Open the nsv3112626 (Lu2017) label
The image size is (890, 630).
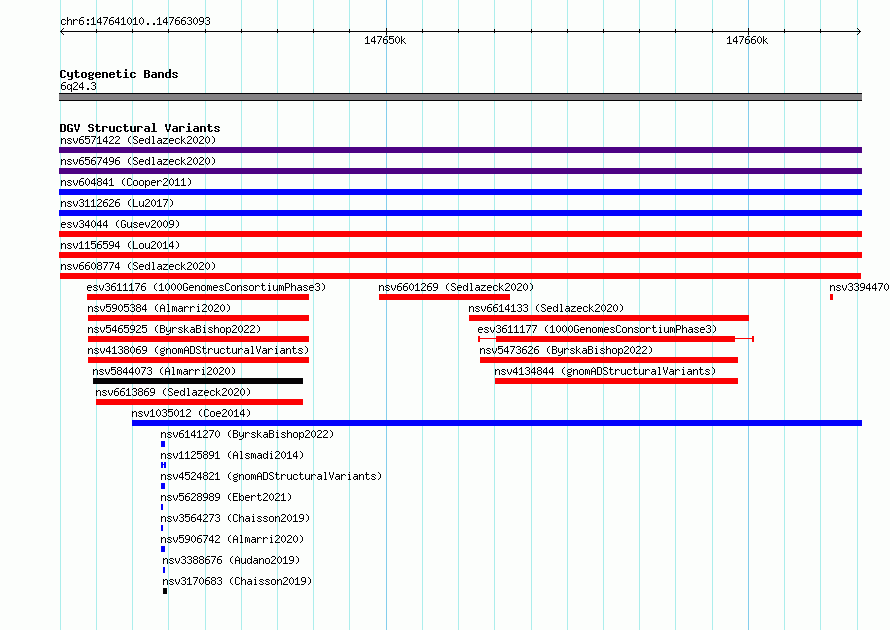tap(117, 203)
